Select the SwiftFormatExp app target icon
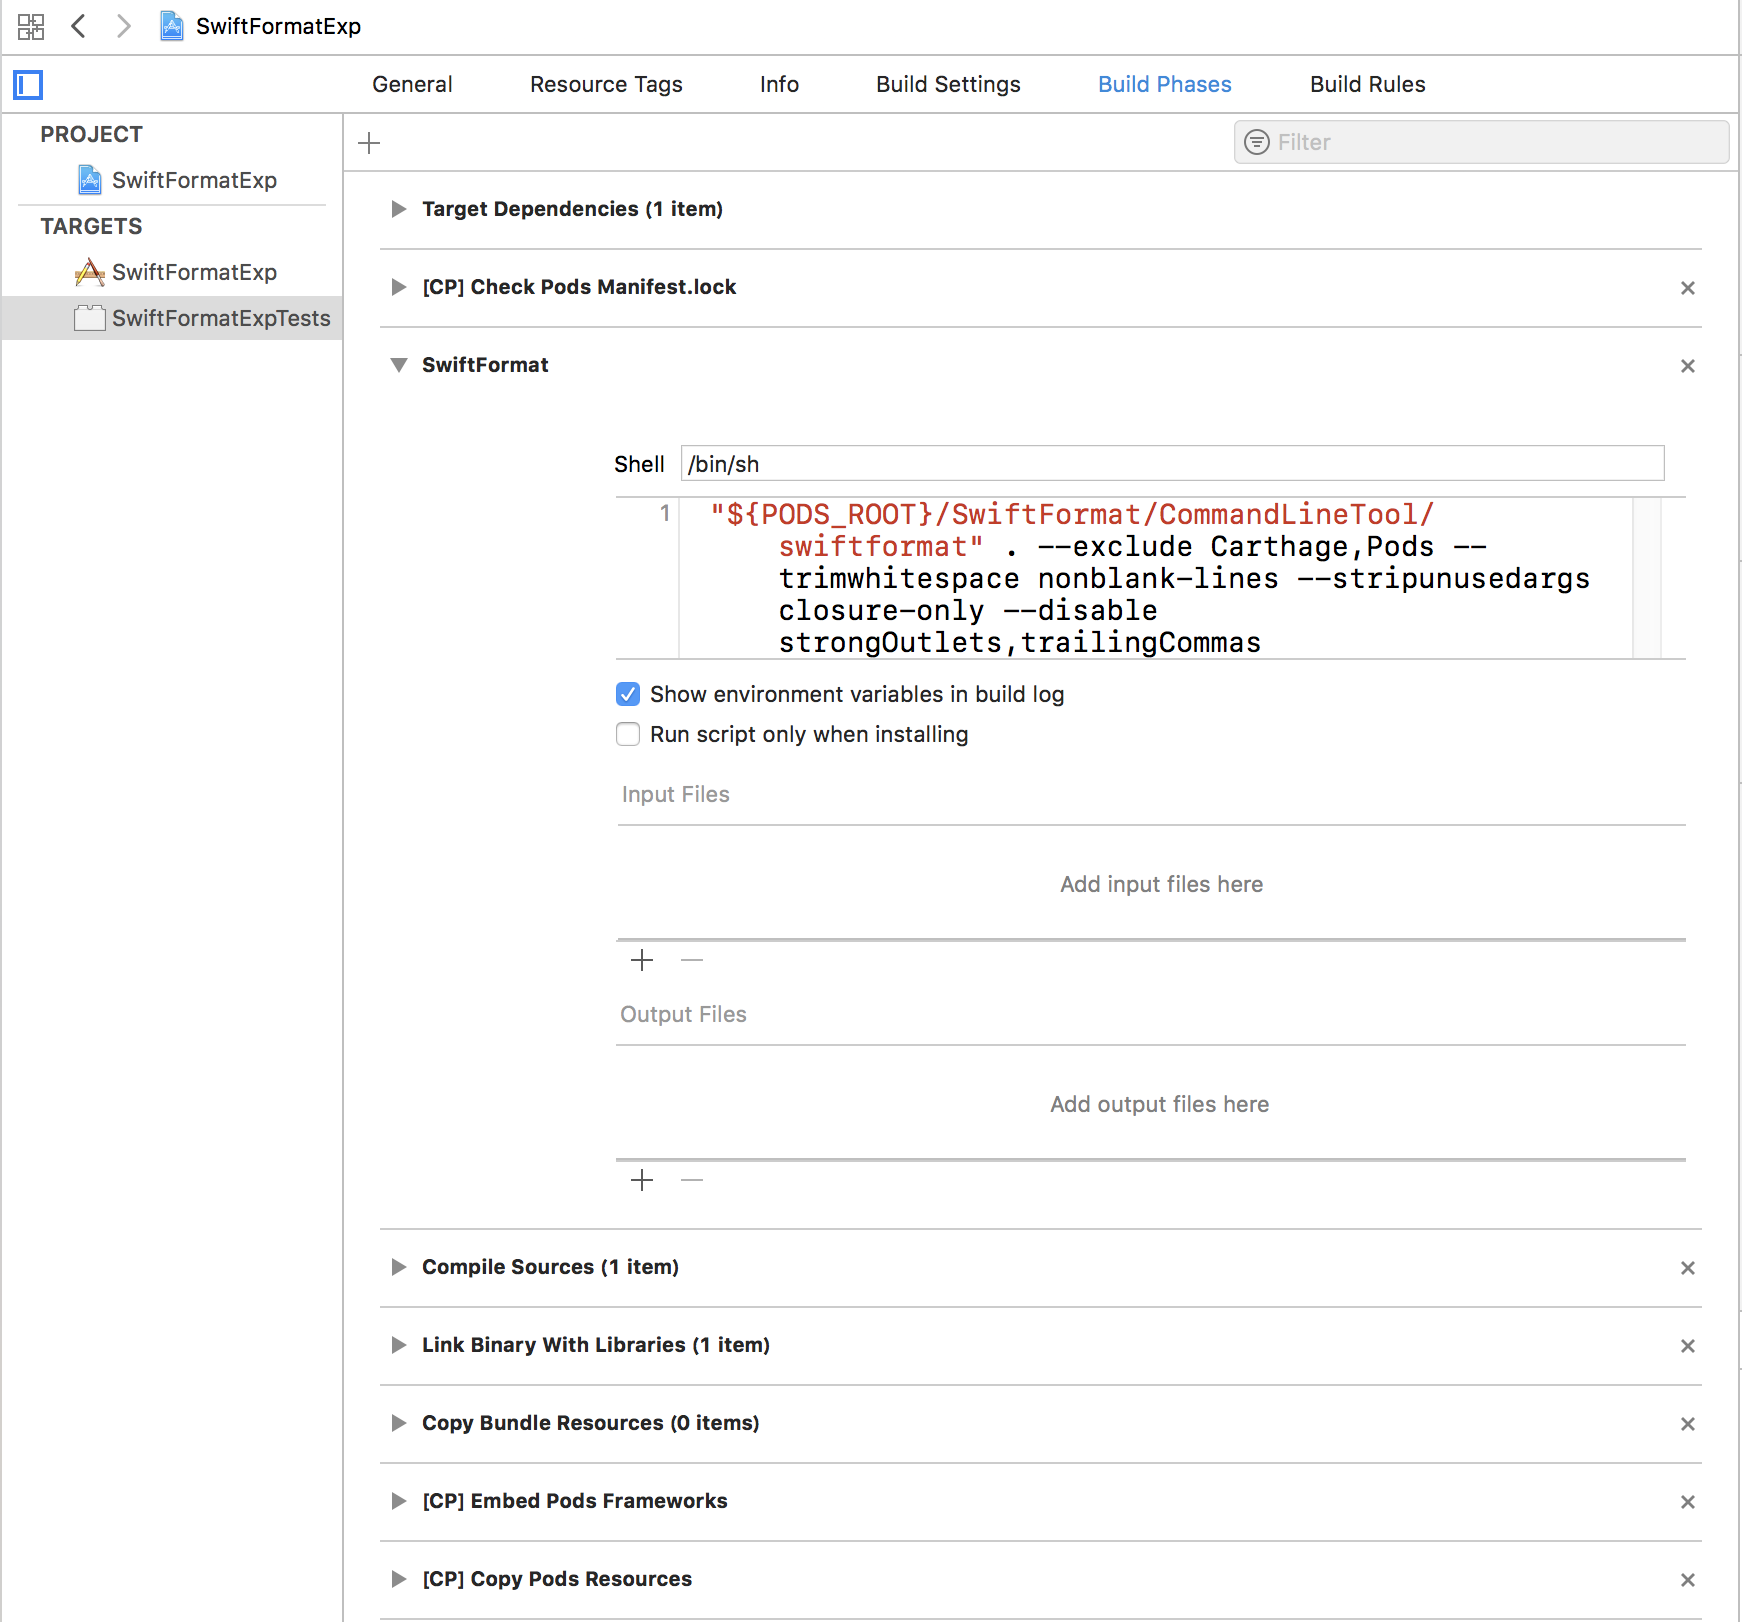The image size is (1742, 1622). pos(90,272)
